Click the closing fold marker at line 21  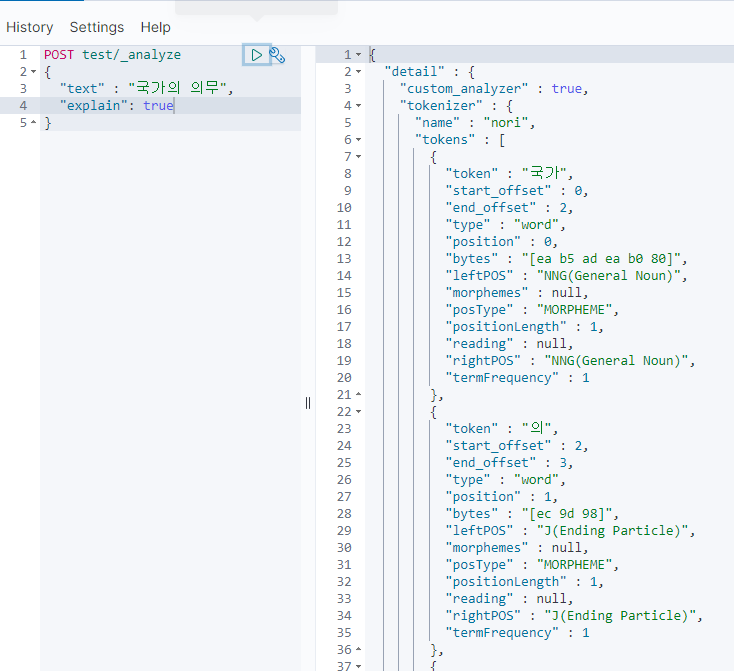[x=359, y=395]
